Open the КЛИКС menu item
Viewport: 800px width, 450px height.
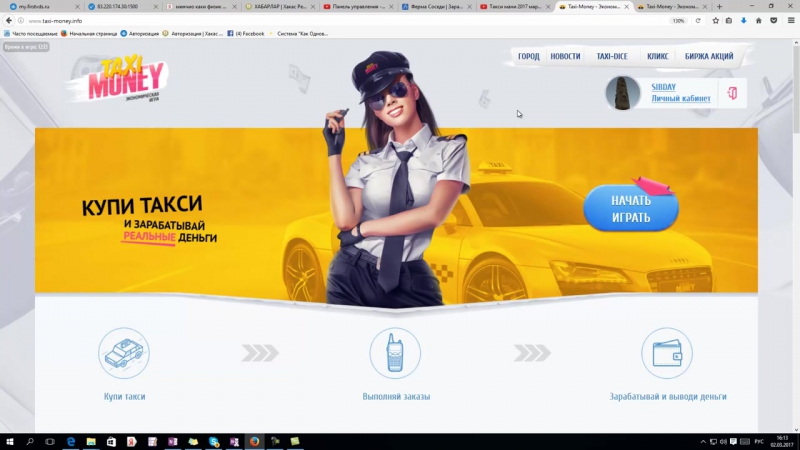click(658, 56)
